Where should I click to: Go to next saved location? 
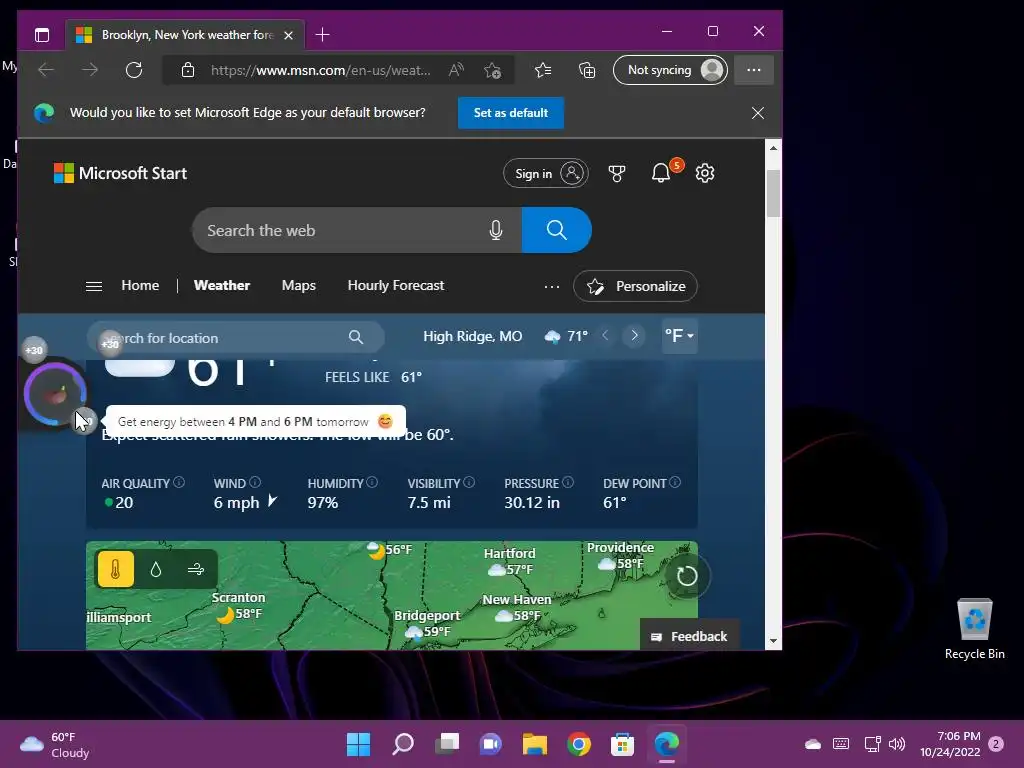click(634, 336)
